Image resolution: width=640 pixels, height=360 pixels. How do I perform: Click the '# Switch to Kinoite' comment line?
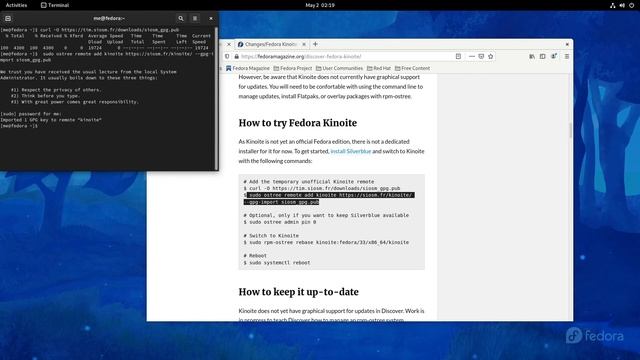(x=271, y=236)
